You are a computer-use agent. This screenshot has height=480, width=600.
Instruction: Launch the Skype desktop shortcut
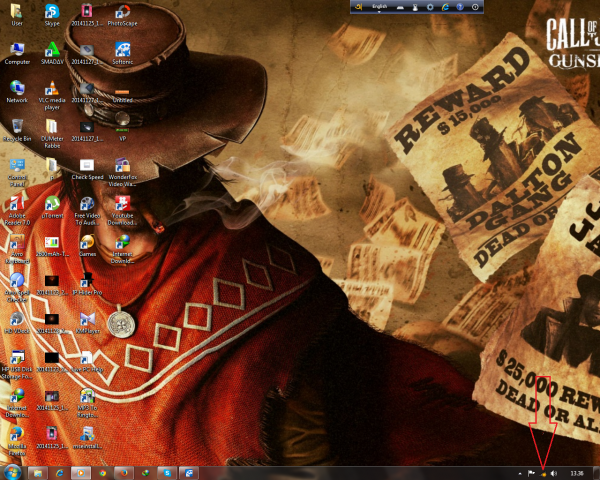(52, 15)
